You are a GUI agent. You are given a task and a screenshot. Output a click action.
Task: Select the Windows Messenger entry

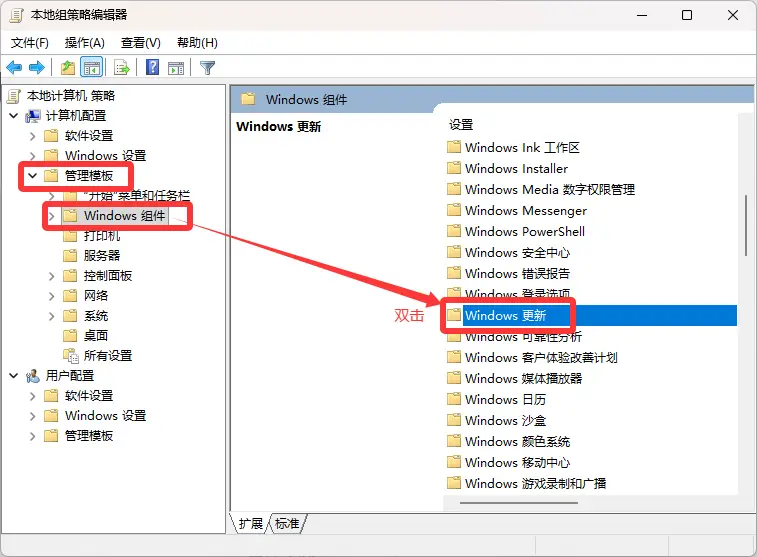[526, 210]
